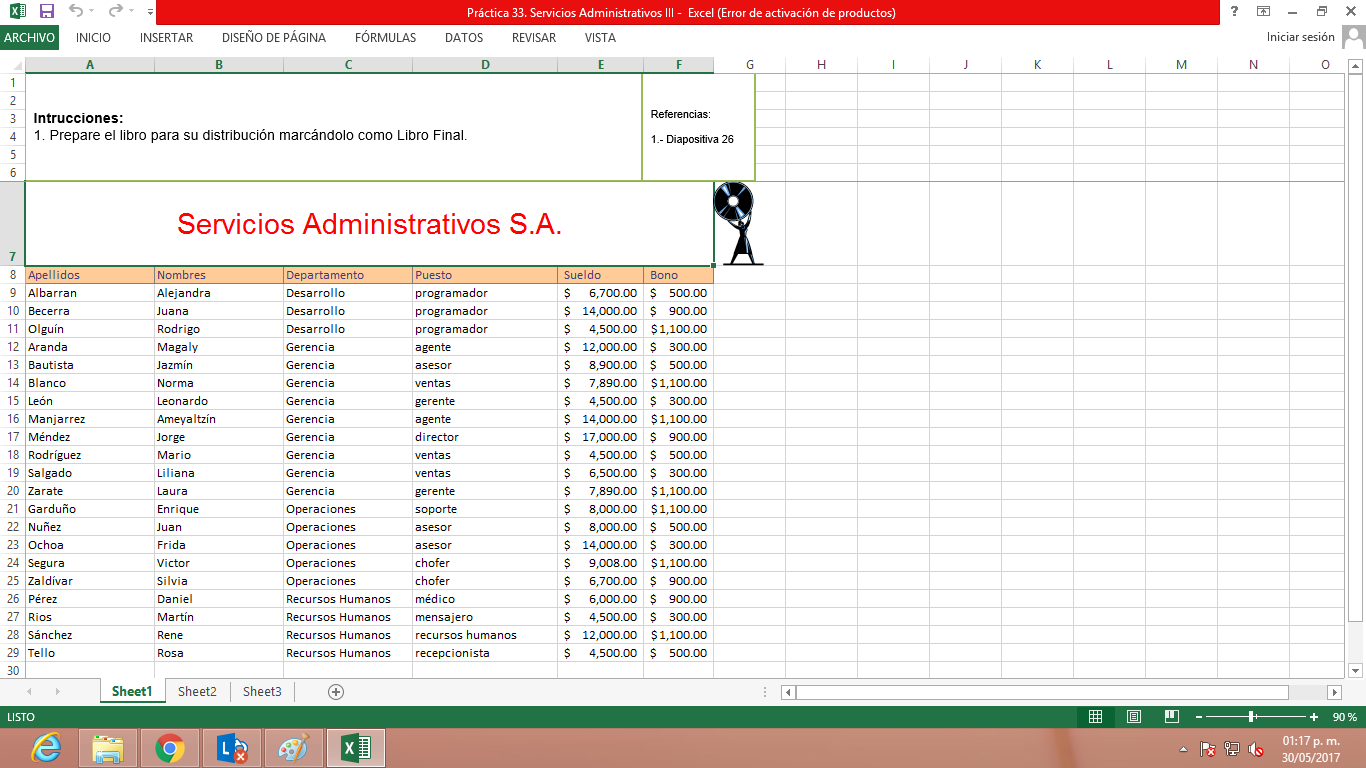Select the Servicios Administrativos S.A. title cell
Screen dimensions: 1366x768
coord(369,223)
